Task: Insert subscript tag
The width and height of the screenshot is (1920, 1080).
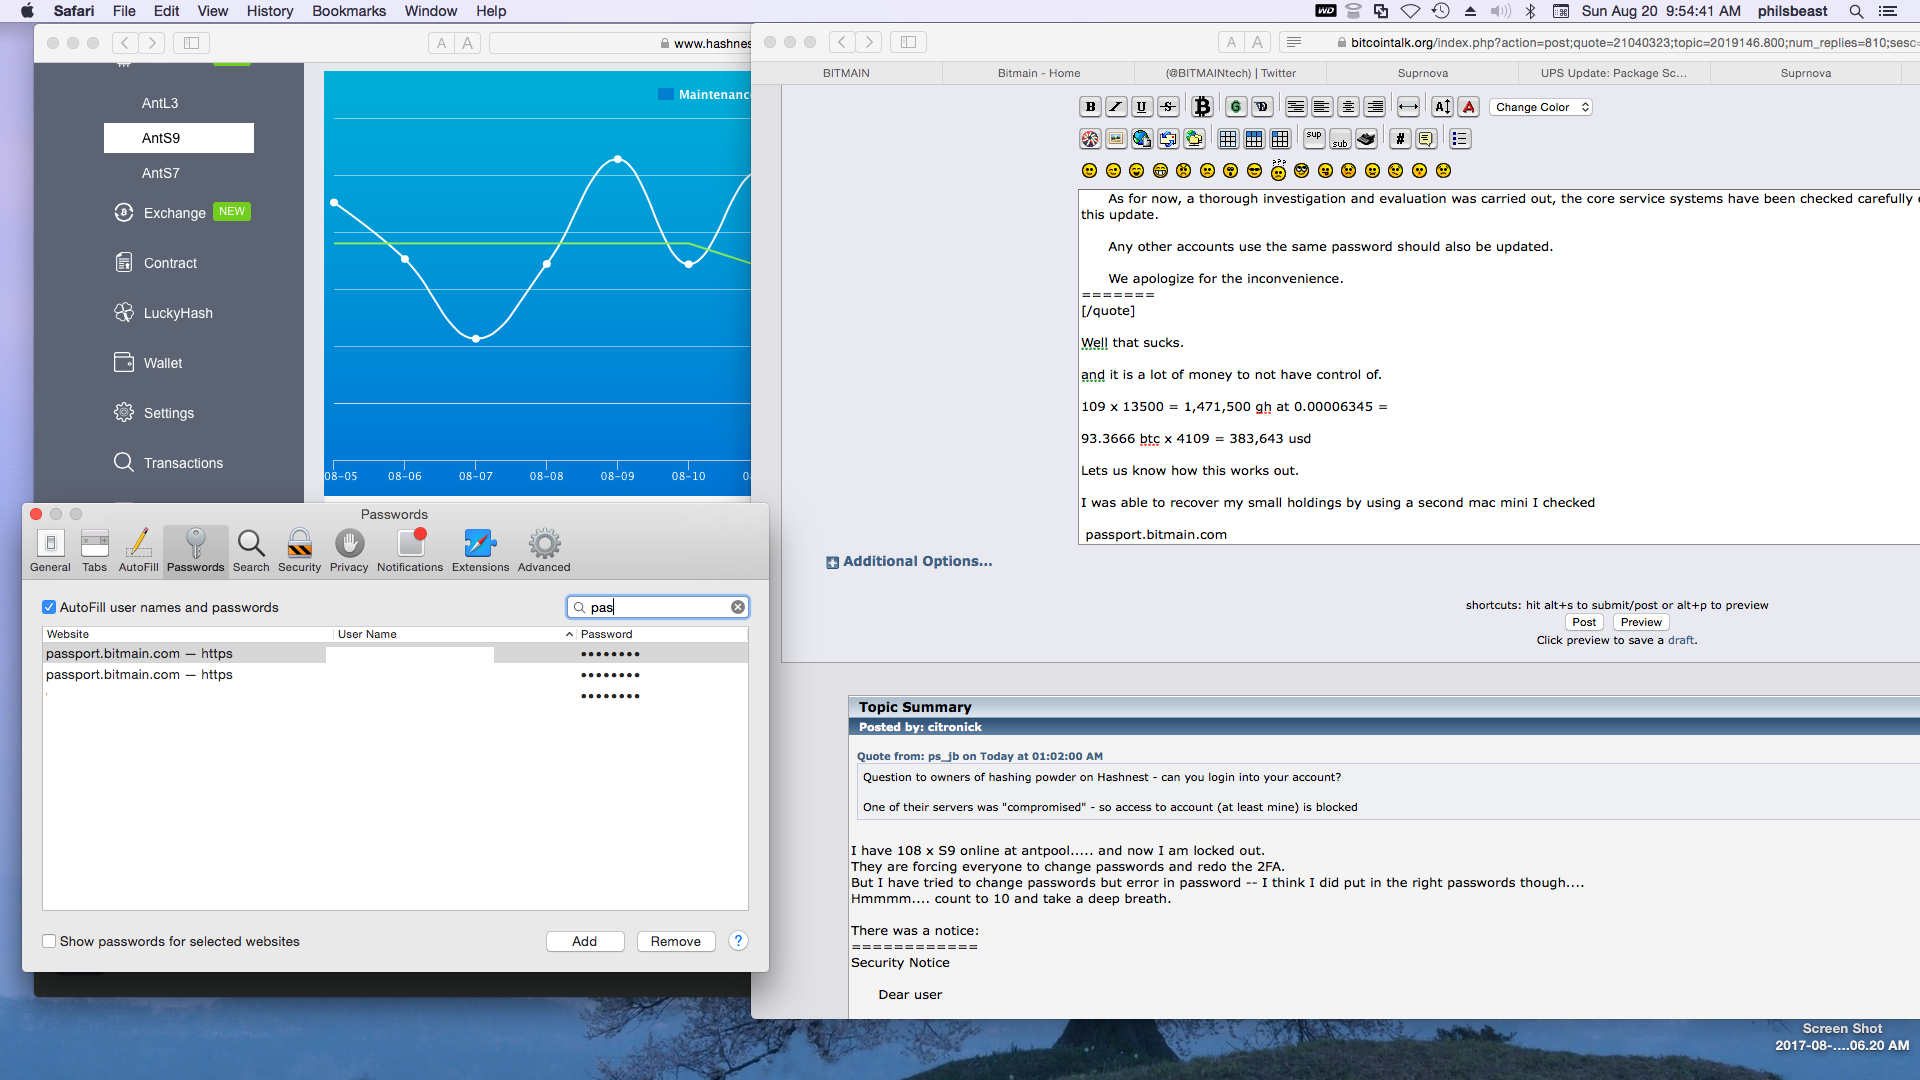Action: point(1340,139)
